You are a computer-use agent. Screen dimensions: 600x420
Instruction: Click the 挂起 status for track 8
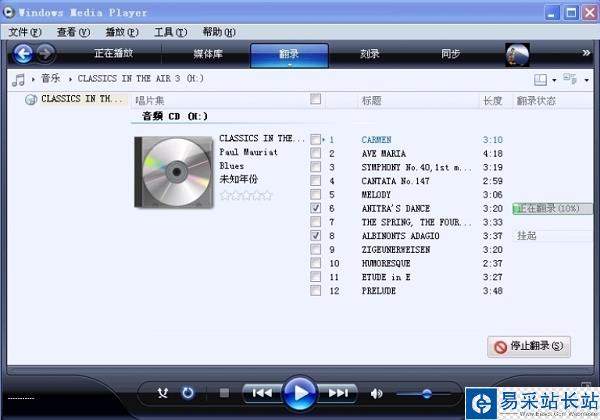(527, 236)
